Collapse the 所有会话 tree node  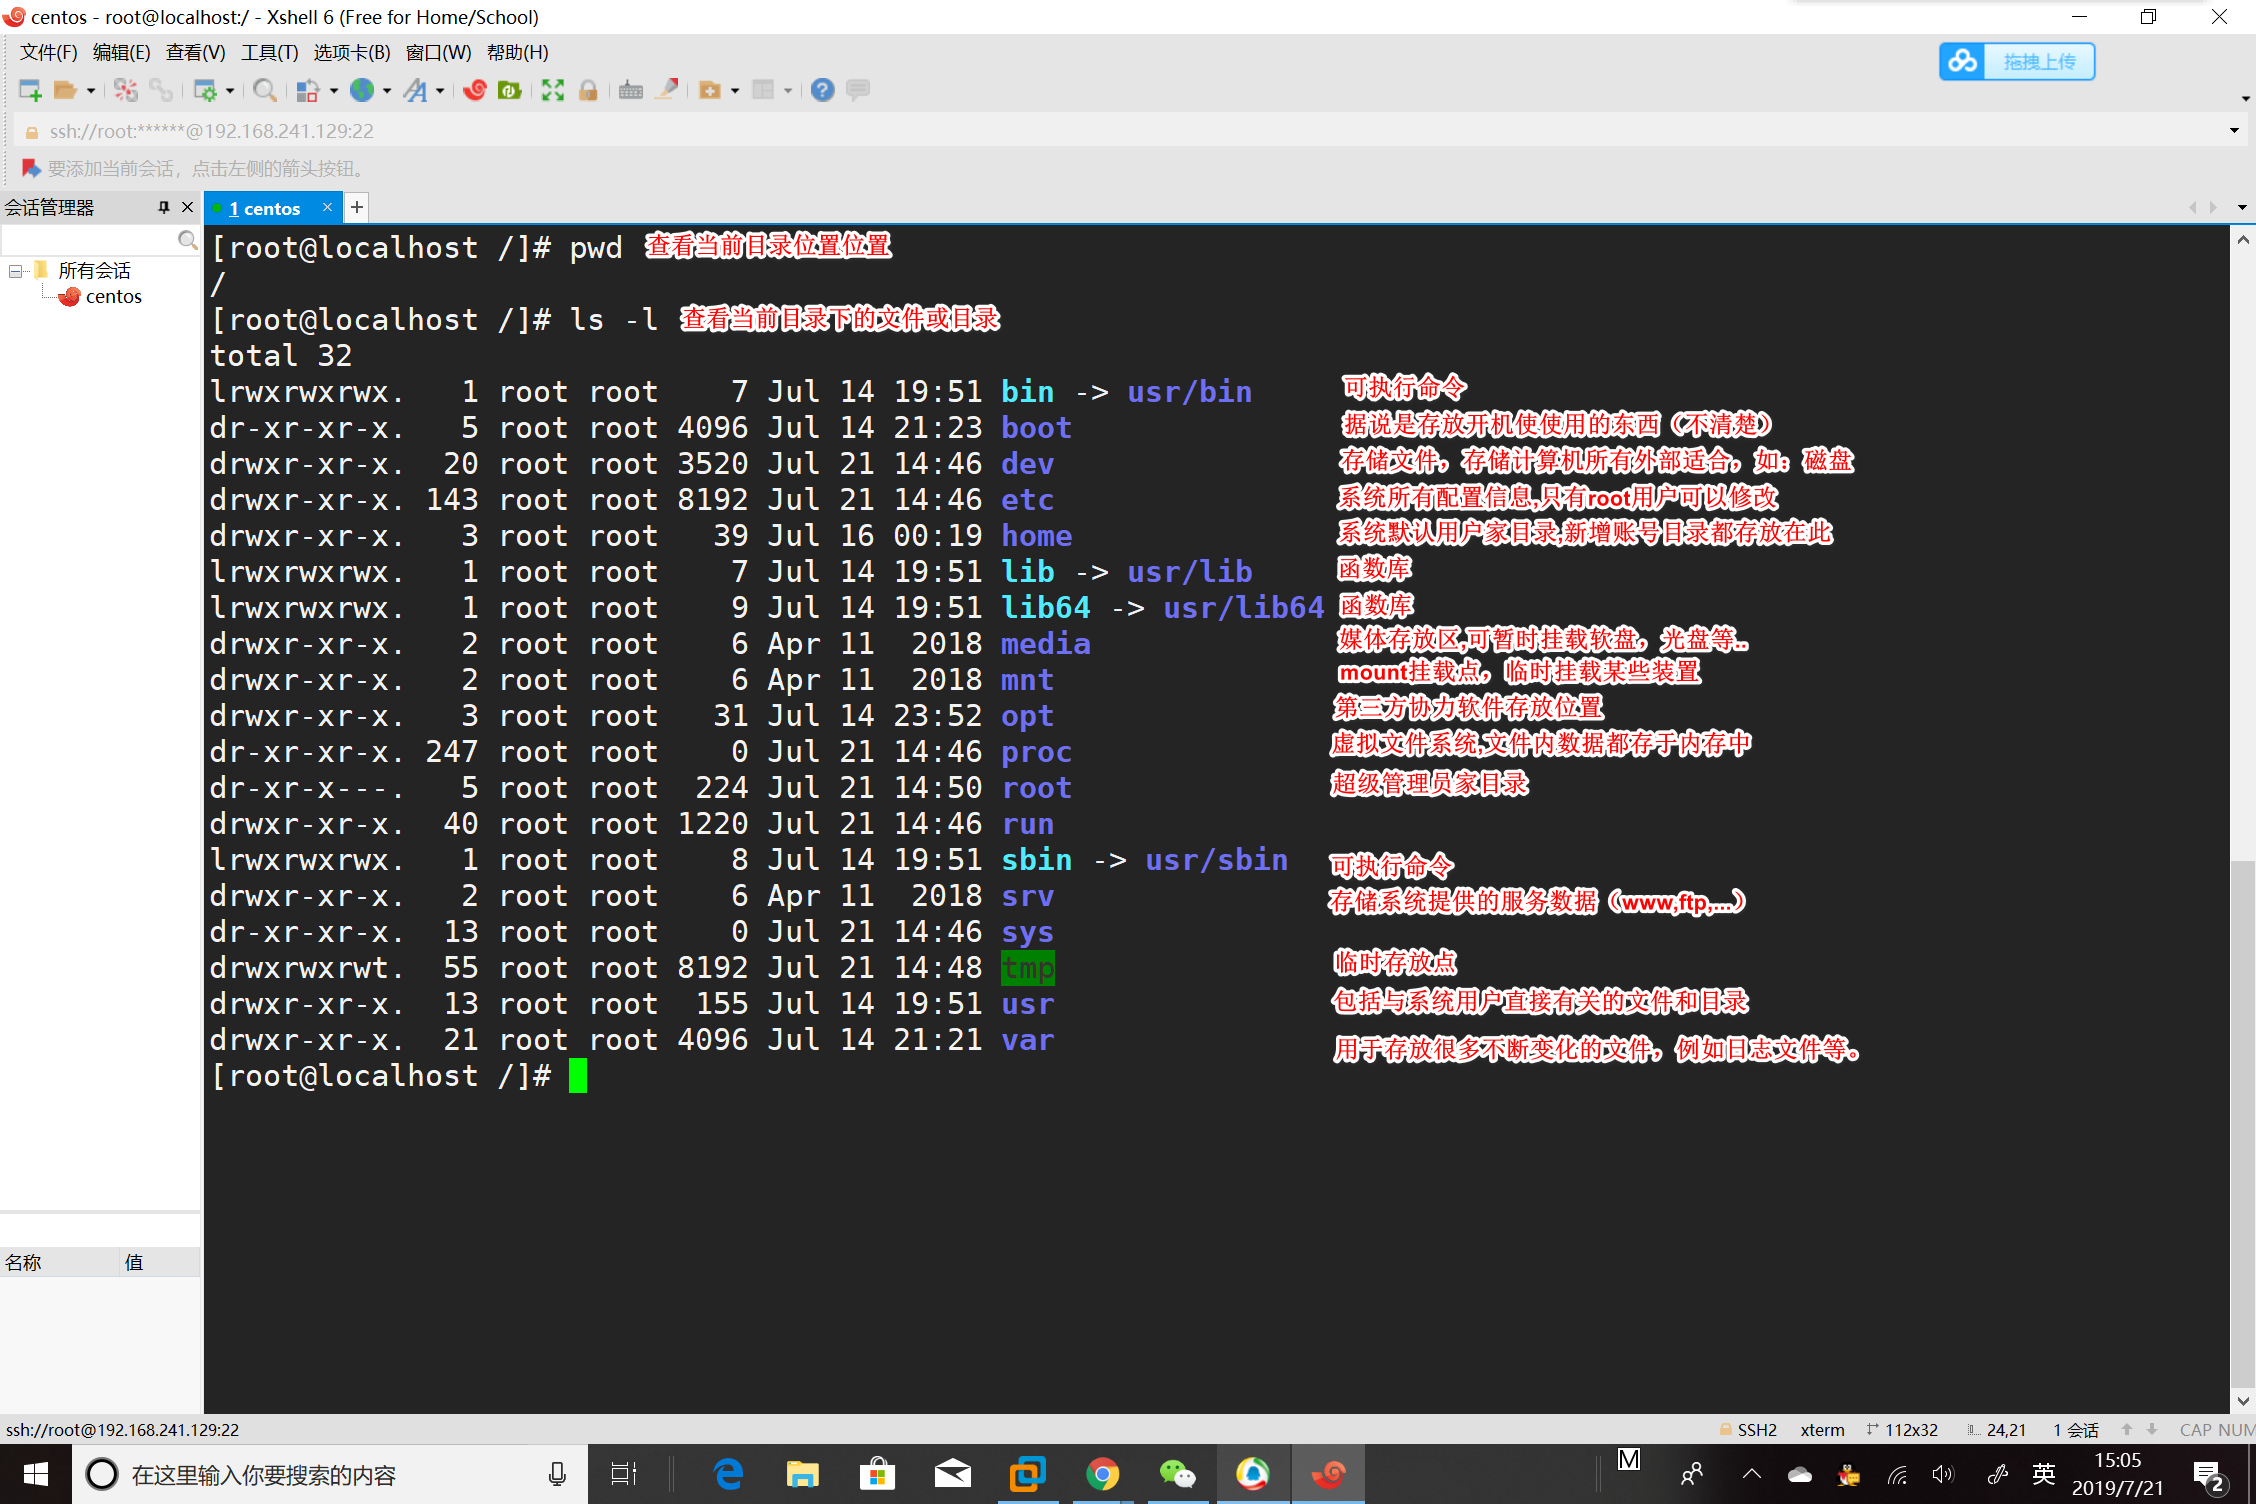(x=15, y=271)
